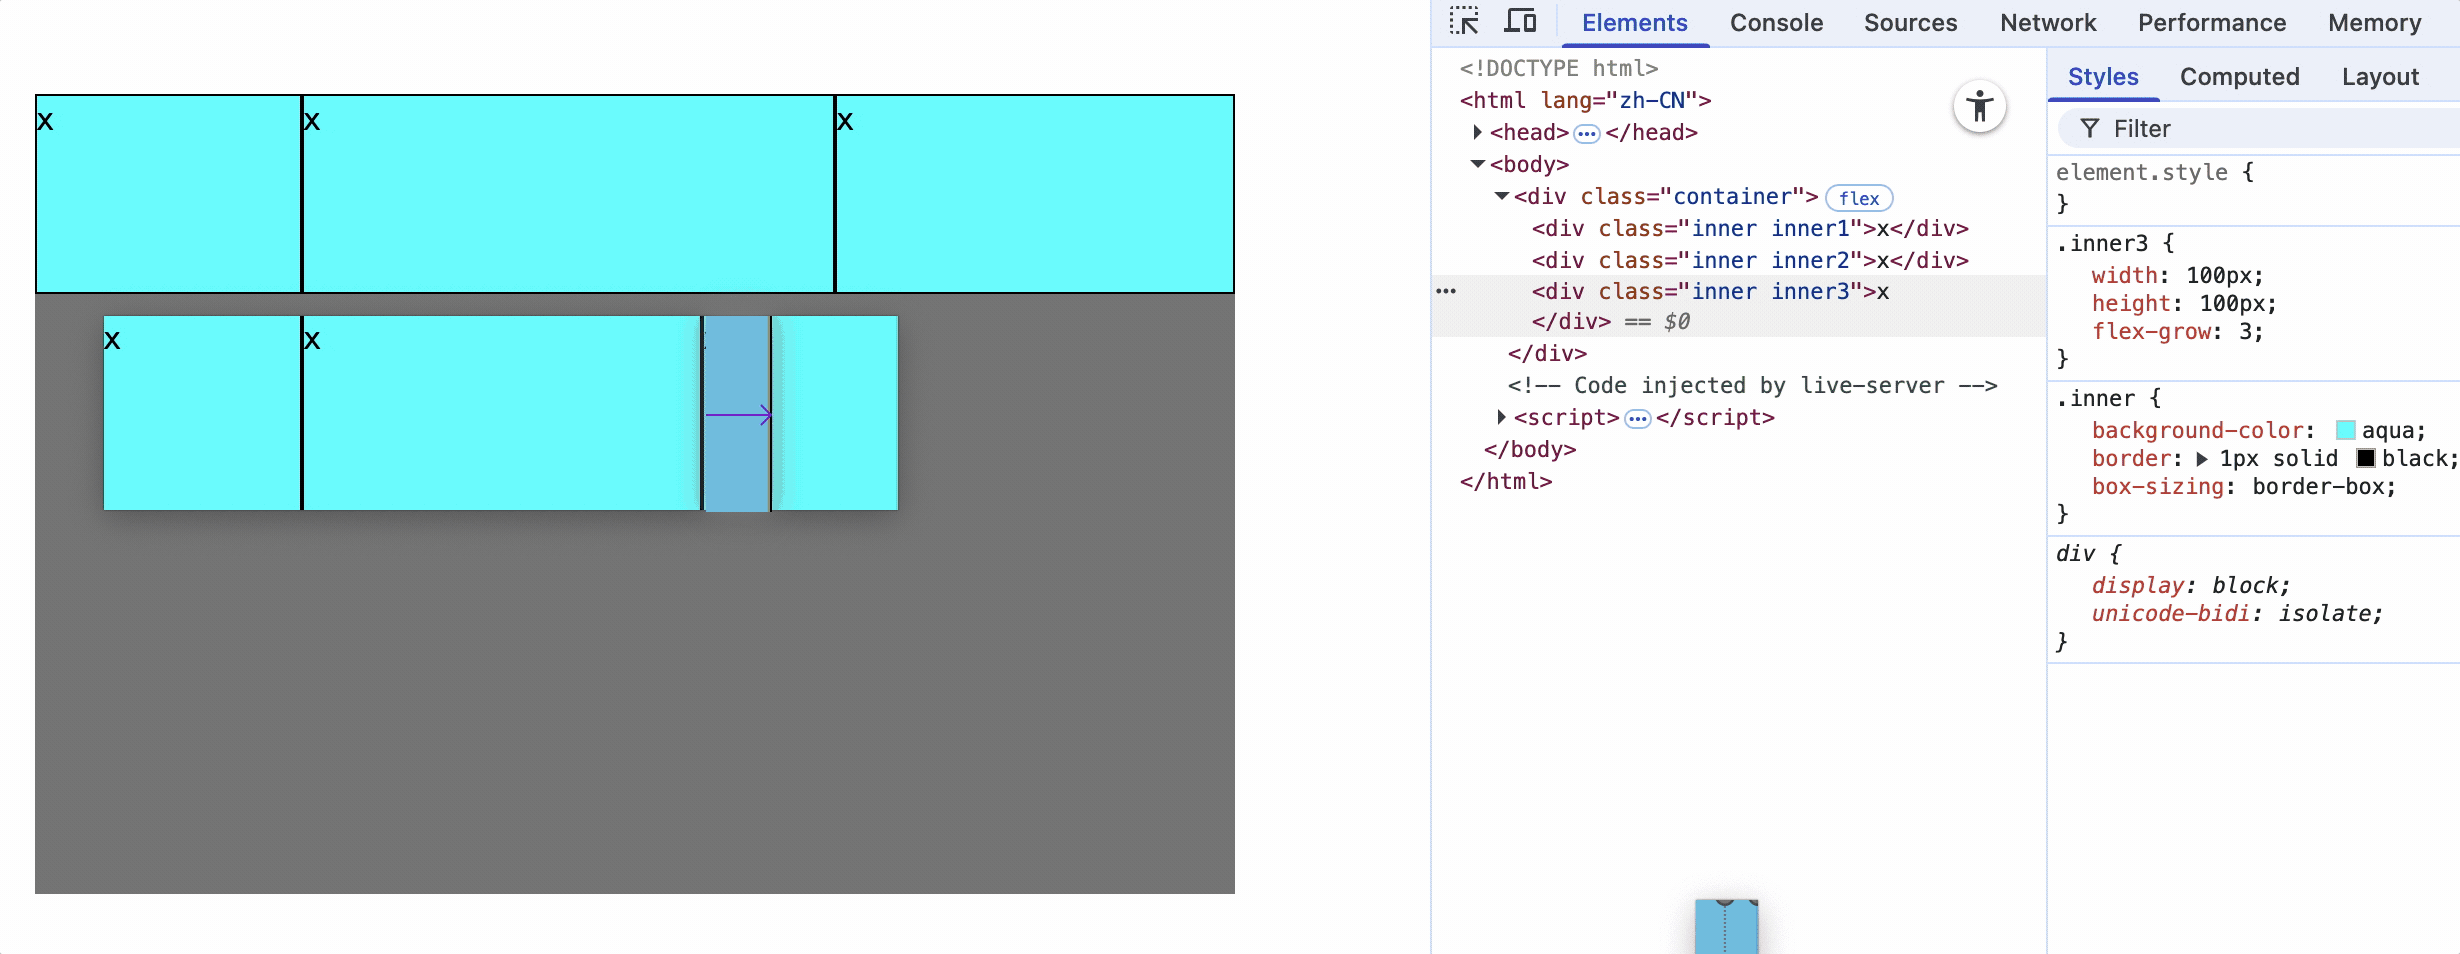Viewport: 2460px width, 954px height.
Task: Switch to the Computed sub-tab
Action: coord(2240,77)
